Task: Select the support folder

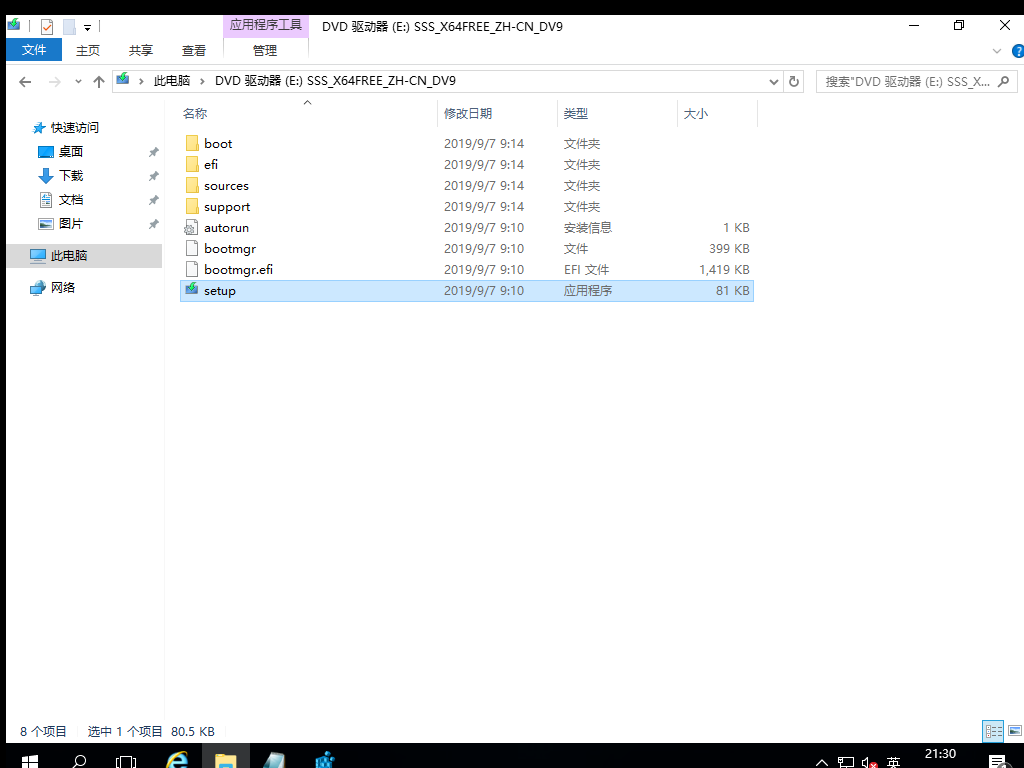Action: pos(467,206)
